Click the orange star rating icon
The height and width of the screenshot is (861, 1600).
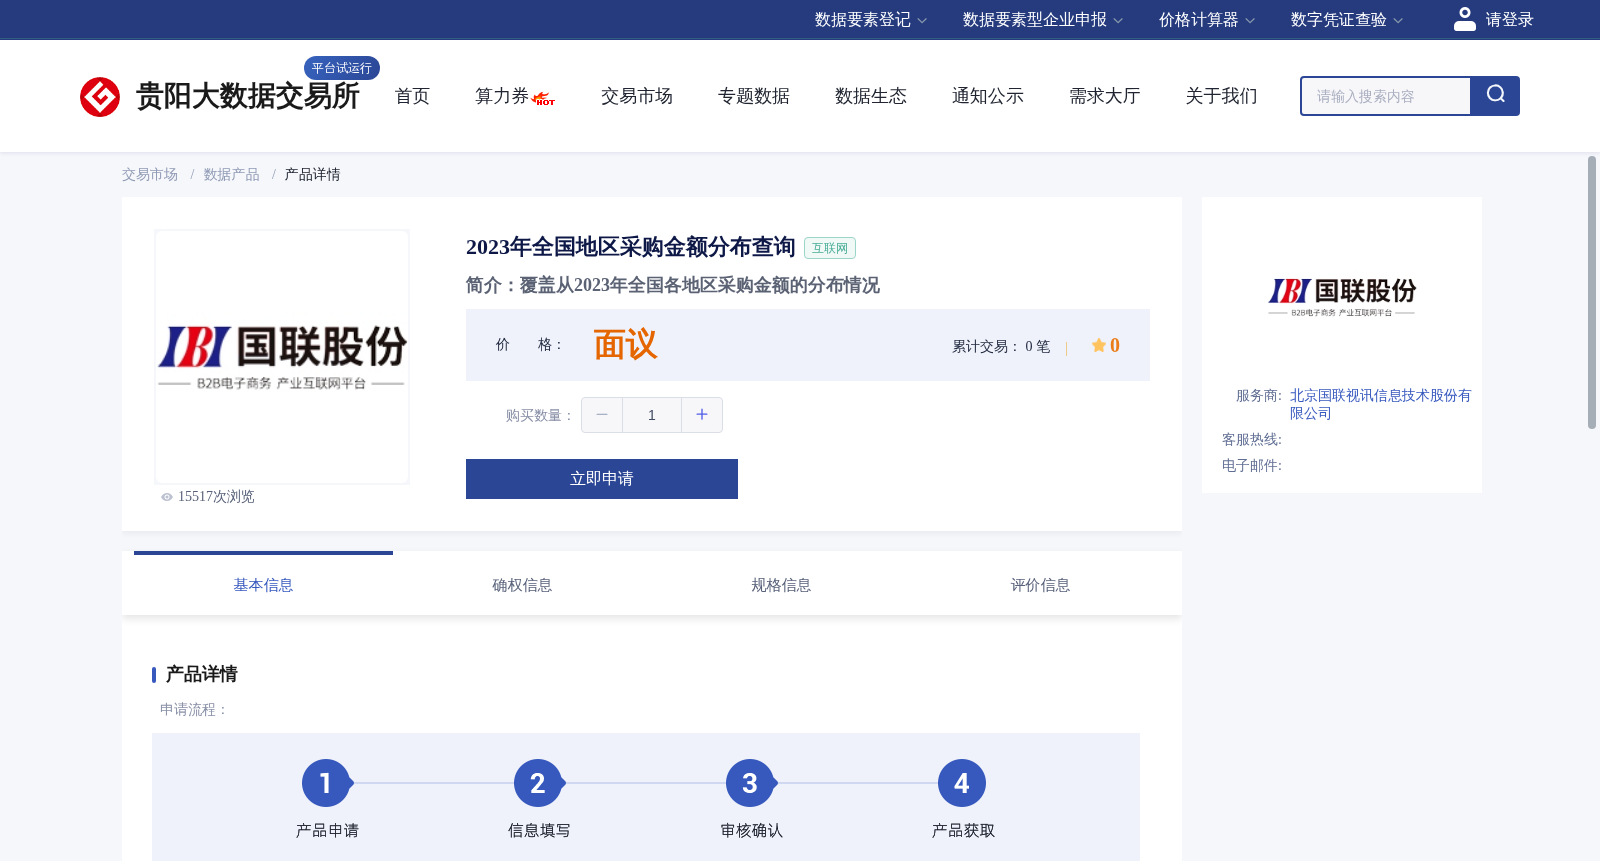(x=1099, y=345)
